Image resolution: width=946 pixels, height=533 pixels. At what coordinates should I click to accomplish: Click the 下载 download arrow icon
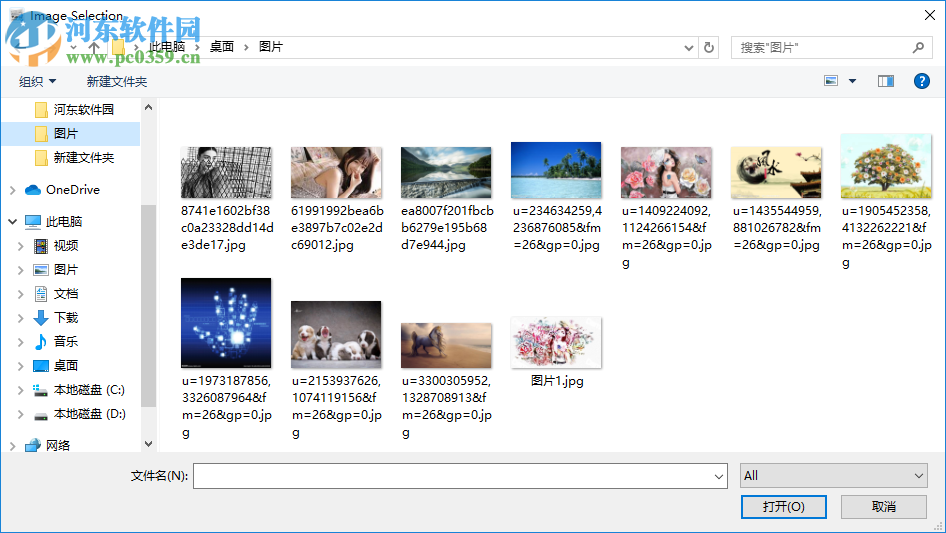[x=40, y=318]
